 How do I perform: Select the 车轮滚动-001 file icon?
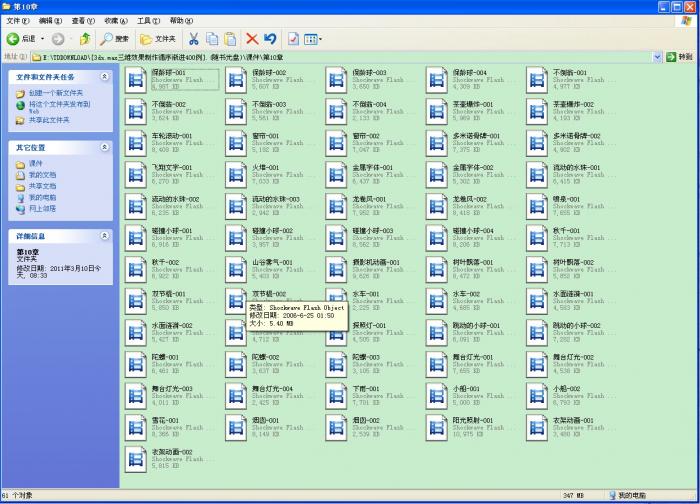pos(136,143)
